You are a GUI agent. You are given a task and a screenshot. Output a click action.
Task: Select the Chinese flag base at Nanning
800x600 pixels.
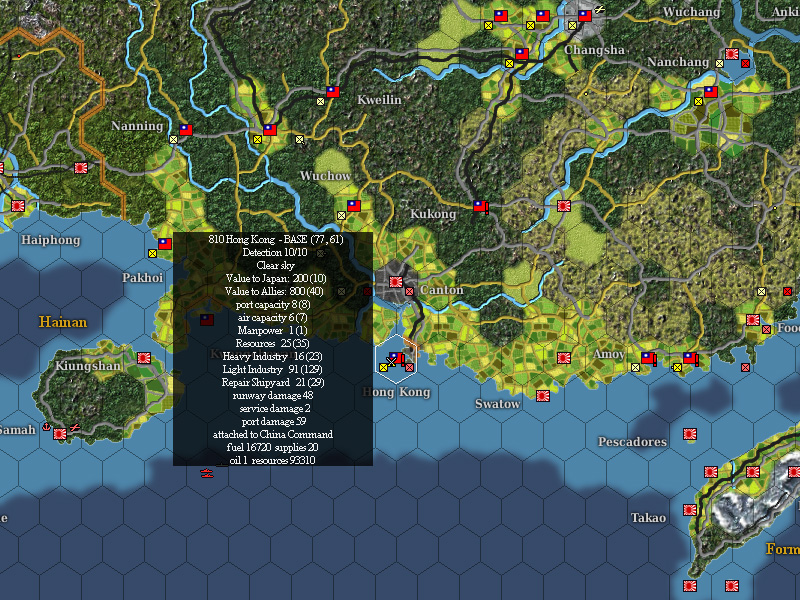point(186,130)
